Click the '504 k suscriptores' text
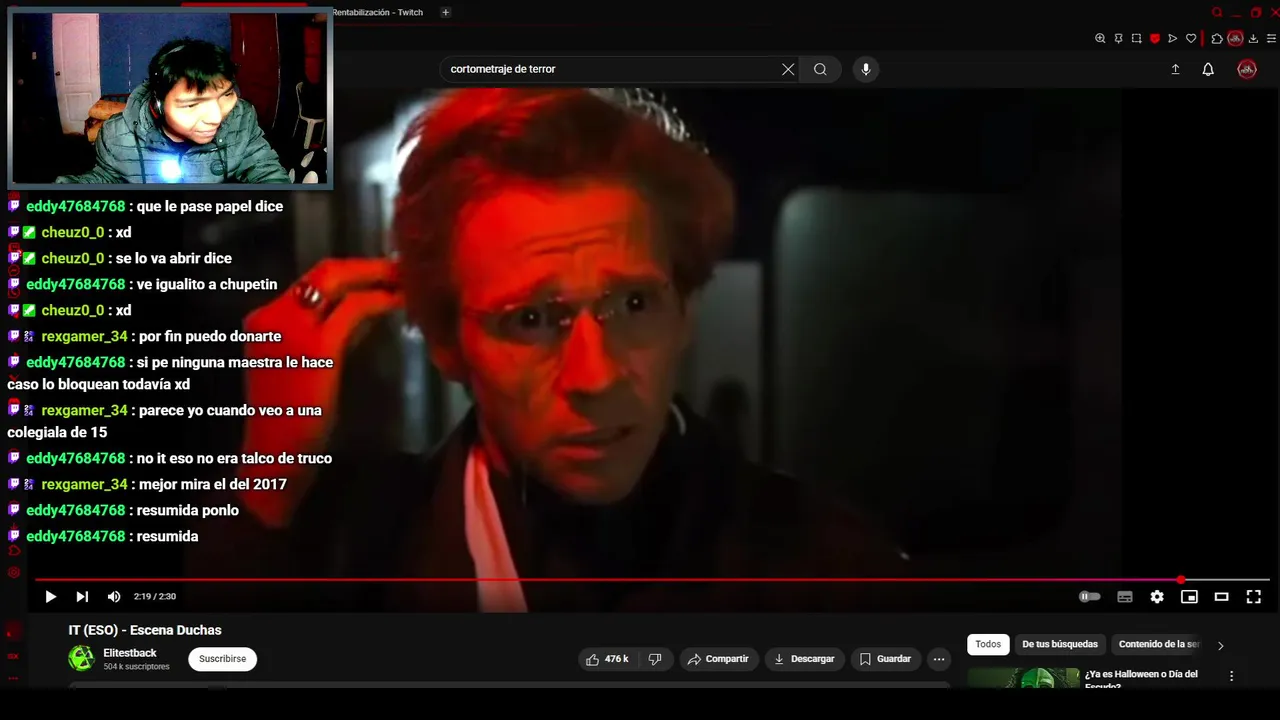 [x=136, y=667]
